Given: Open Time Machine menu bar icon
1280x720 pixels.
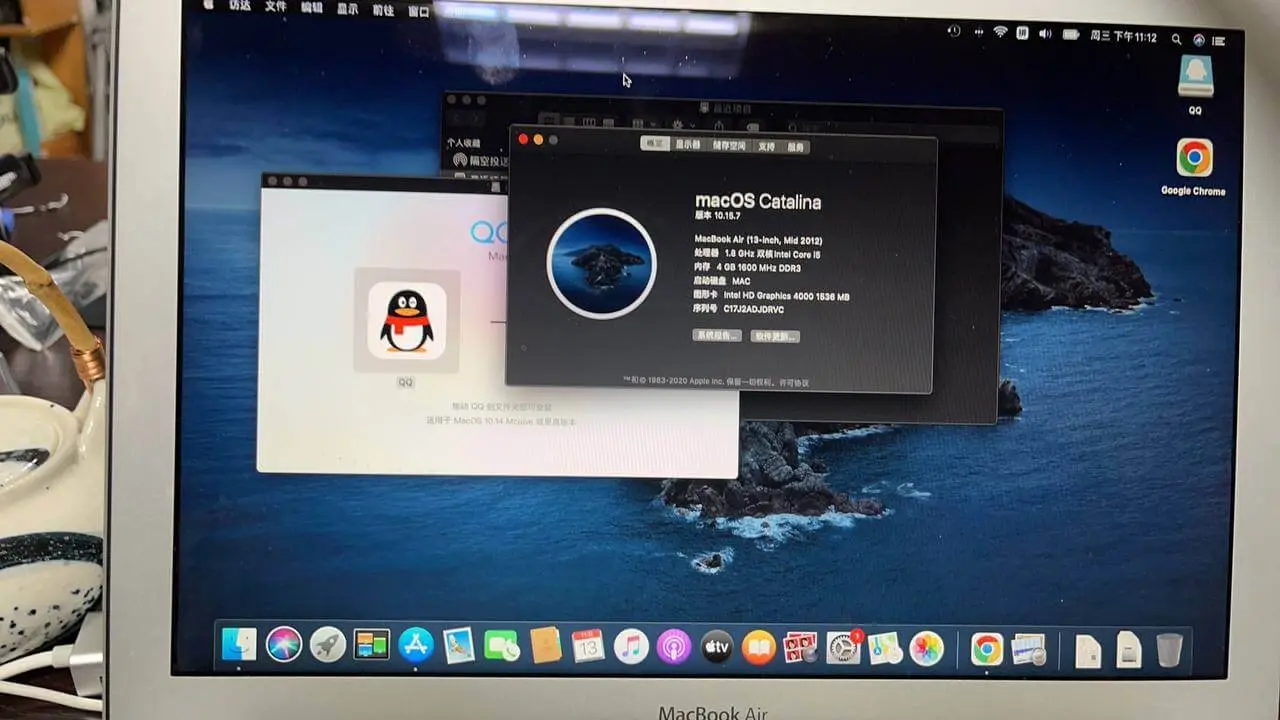Looking at the screenshot, I should point(954,32).
